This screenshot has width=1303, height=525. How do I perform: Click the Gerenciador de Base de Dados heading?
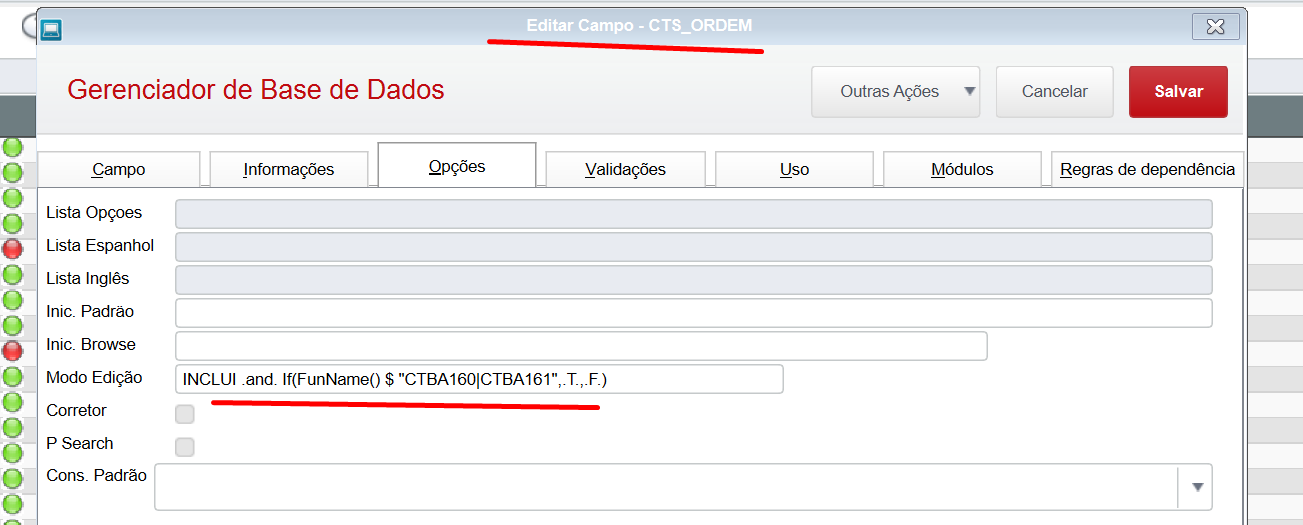(x=255, y=90)
